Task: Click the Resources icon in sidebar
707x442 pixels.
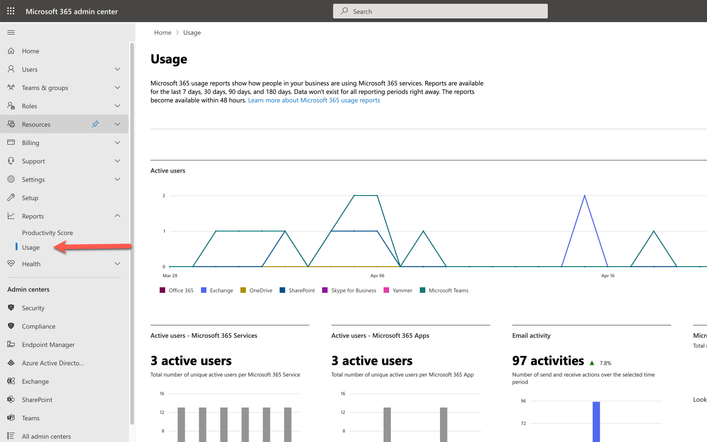Action: pyautogui.click(x=11, y=124)
